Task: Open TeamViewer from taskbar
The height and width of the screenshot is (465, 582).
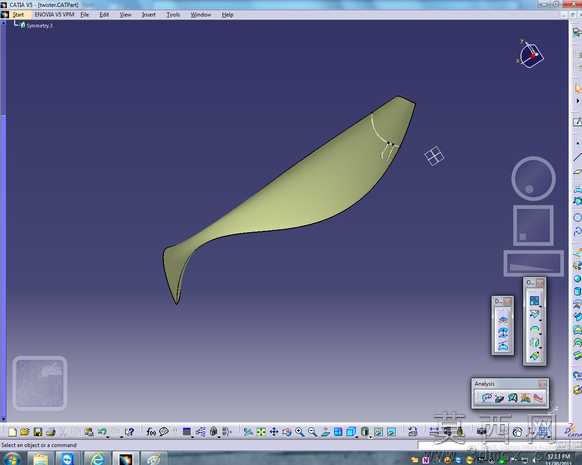Action: [68, 459]
